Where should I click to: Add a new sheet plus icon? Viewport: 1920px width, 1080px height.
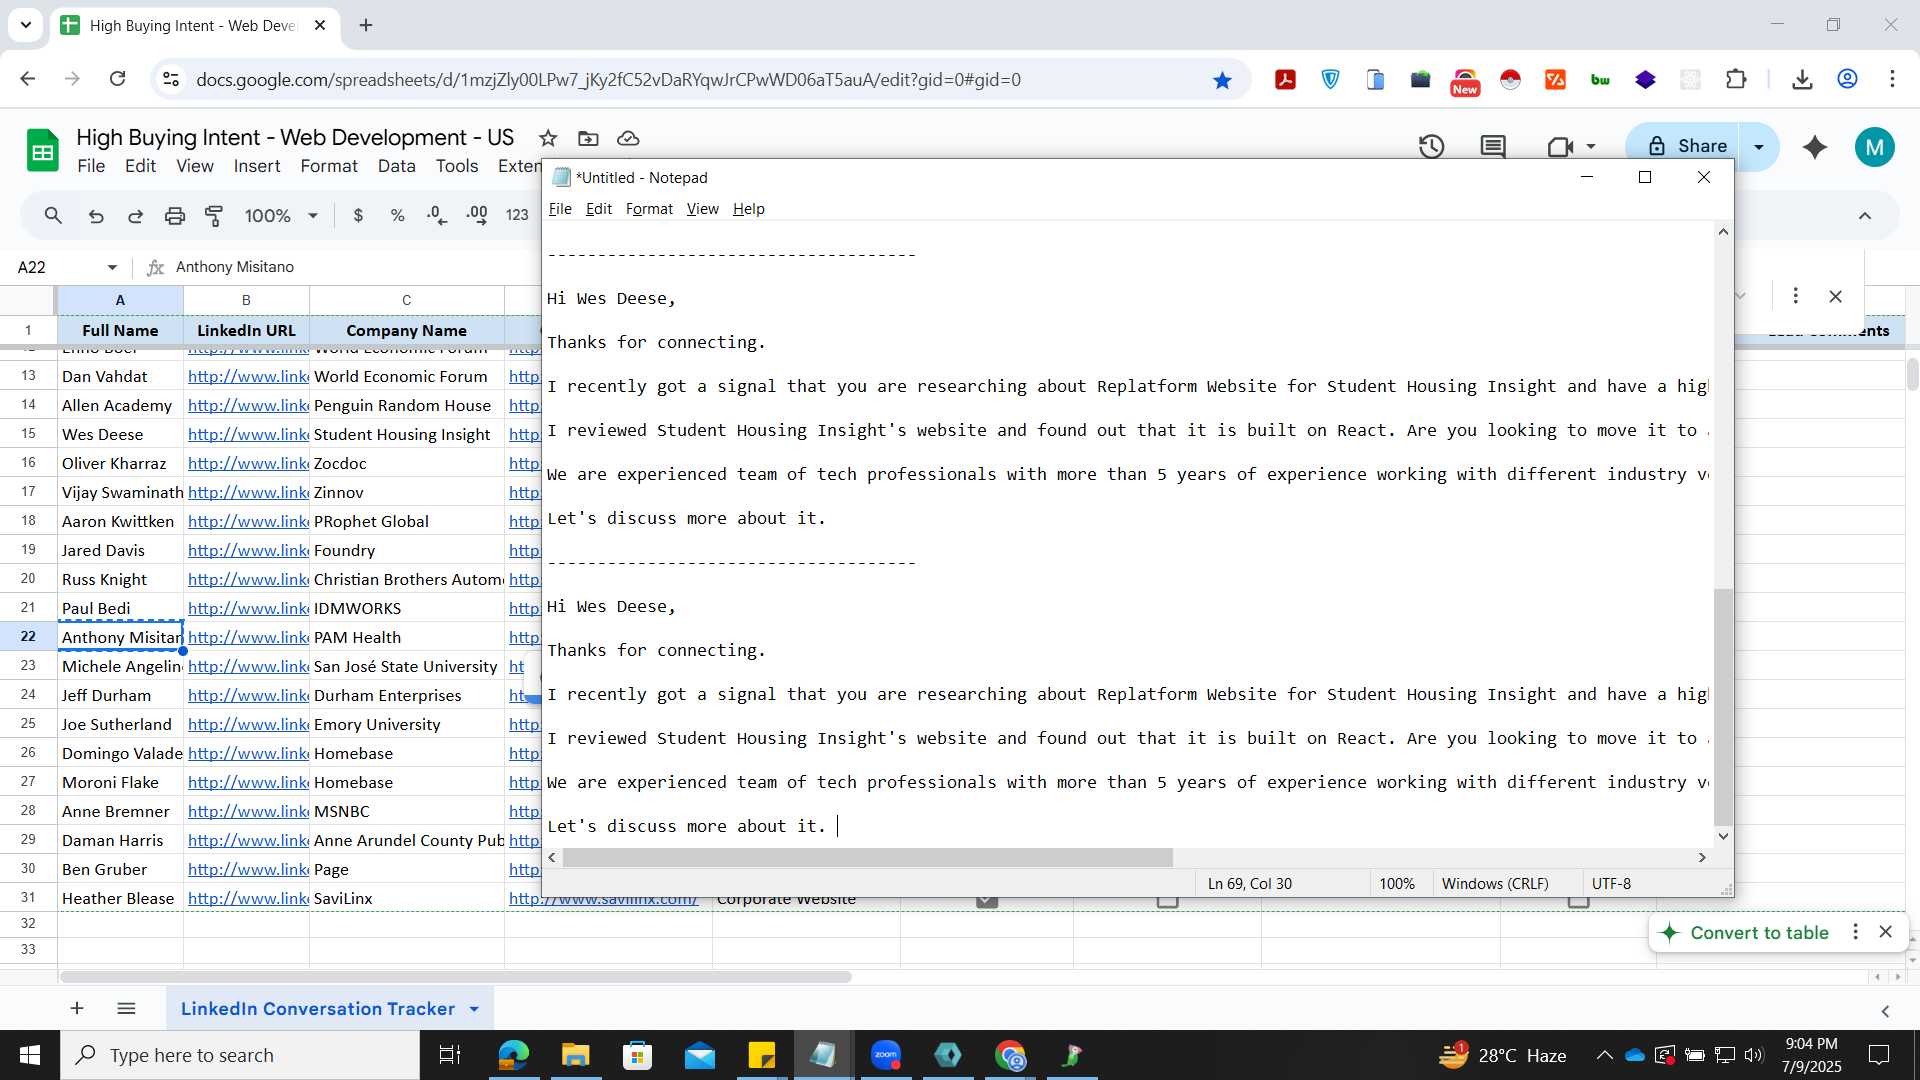(x=77, y=1008)
